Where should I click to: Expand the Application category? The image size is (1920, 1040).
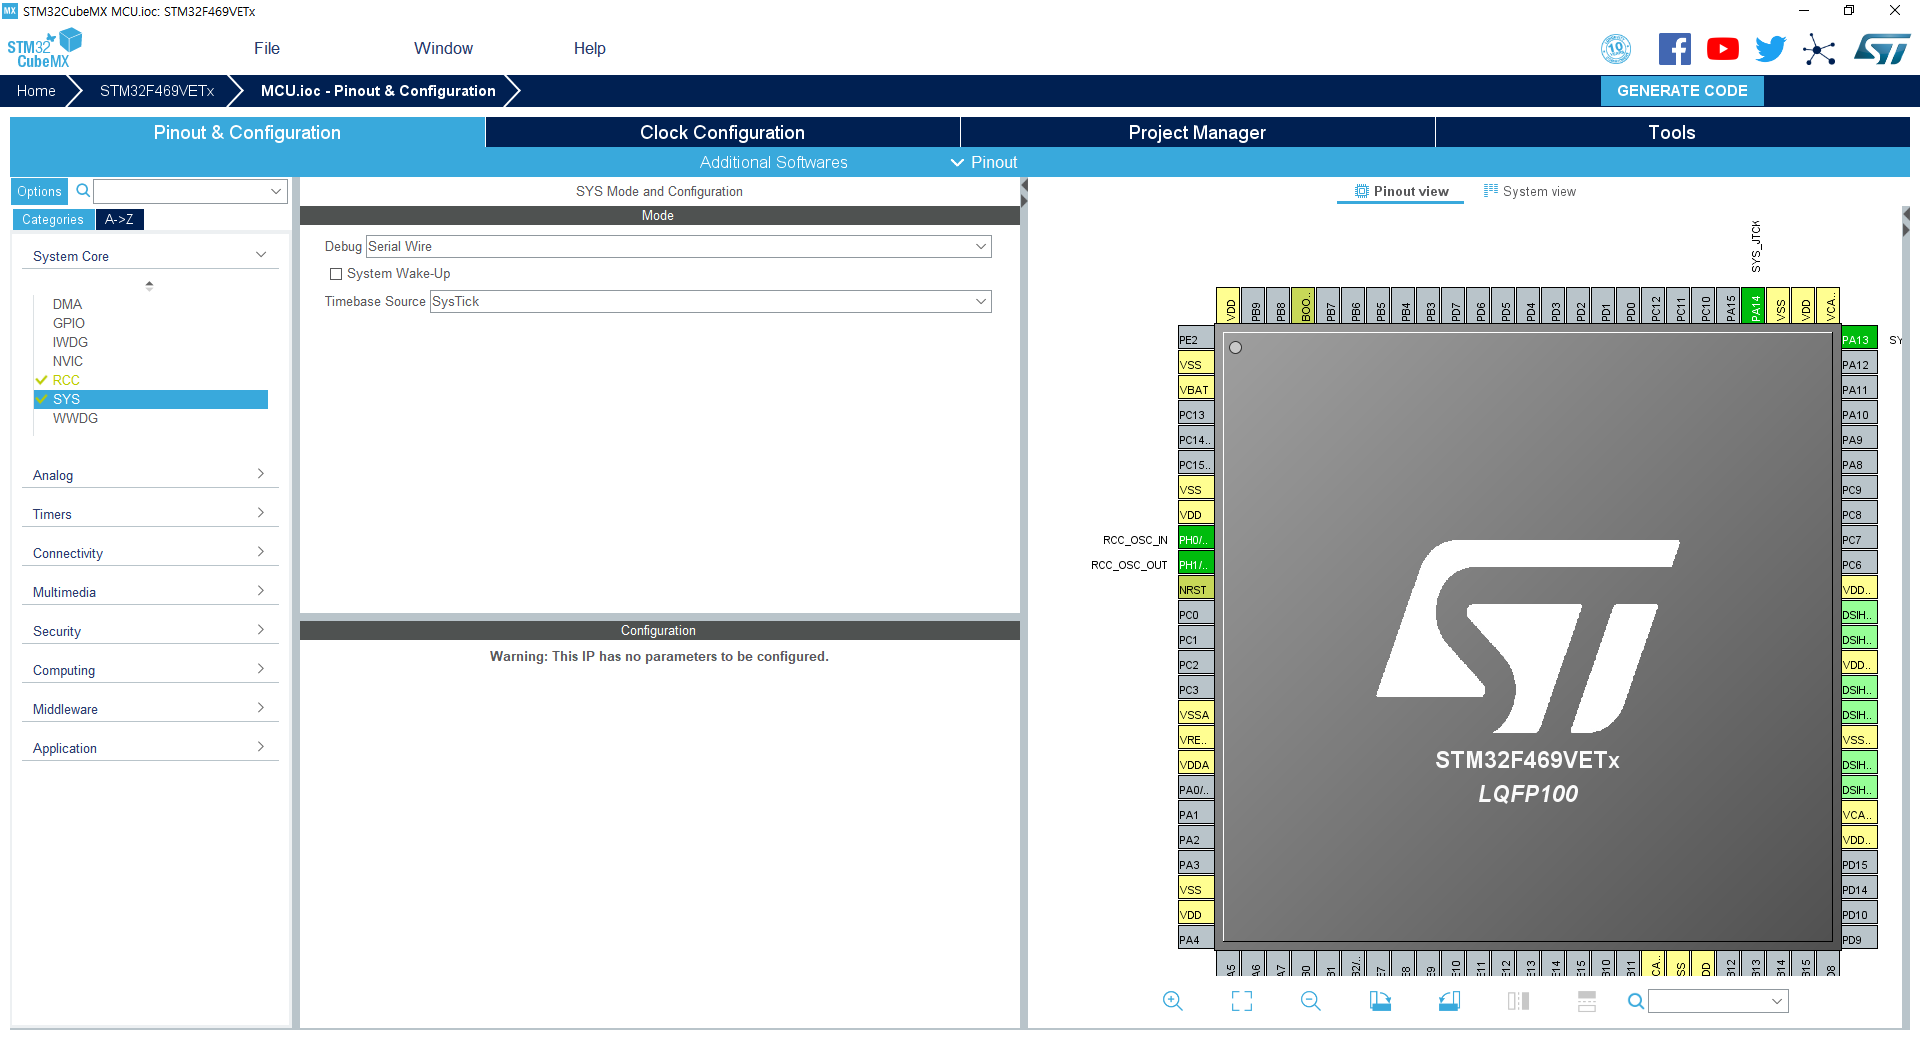pos(150,748)
